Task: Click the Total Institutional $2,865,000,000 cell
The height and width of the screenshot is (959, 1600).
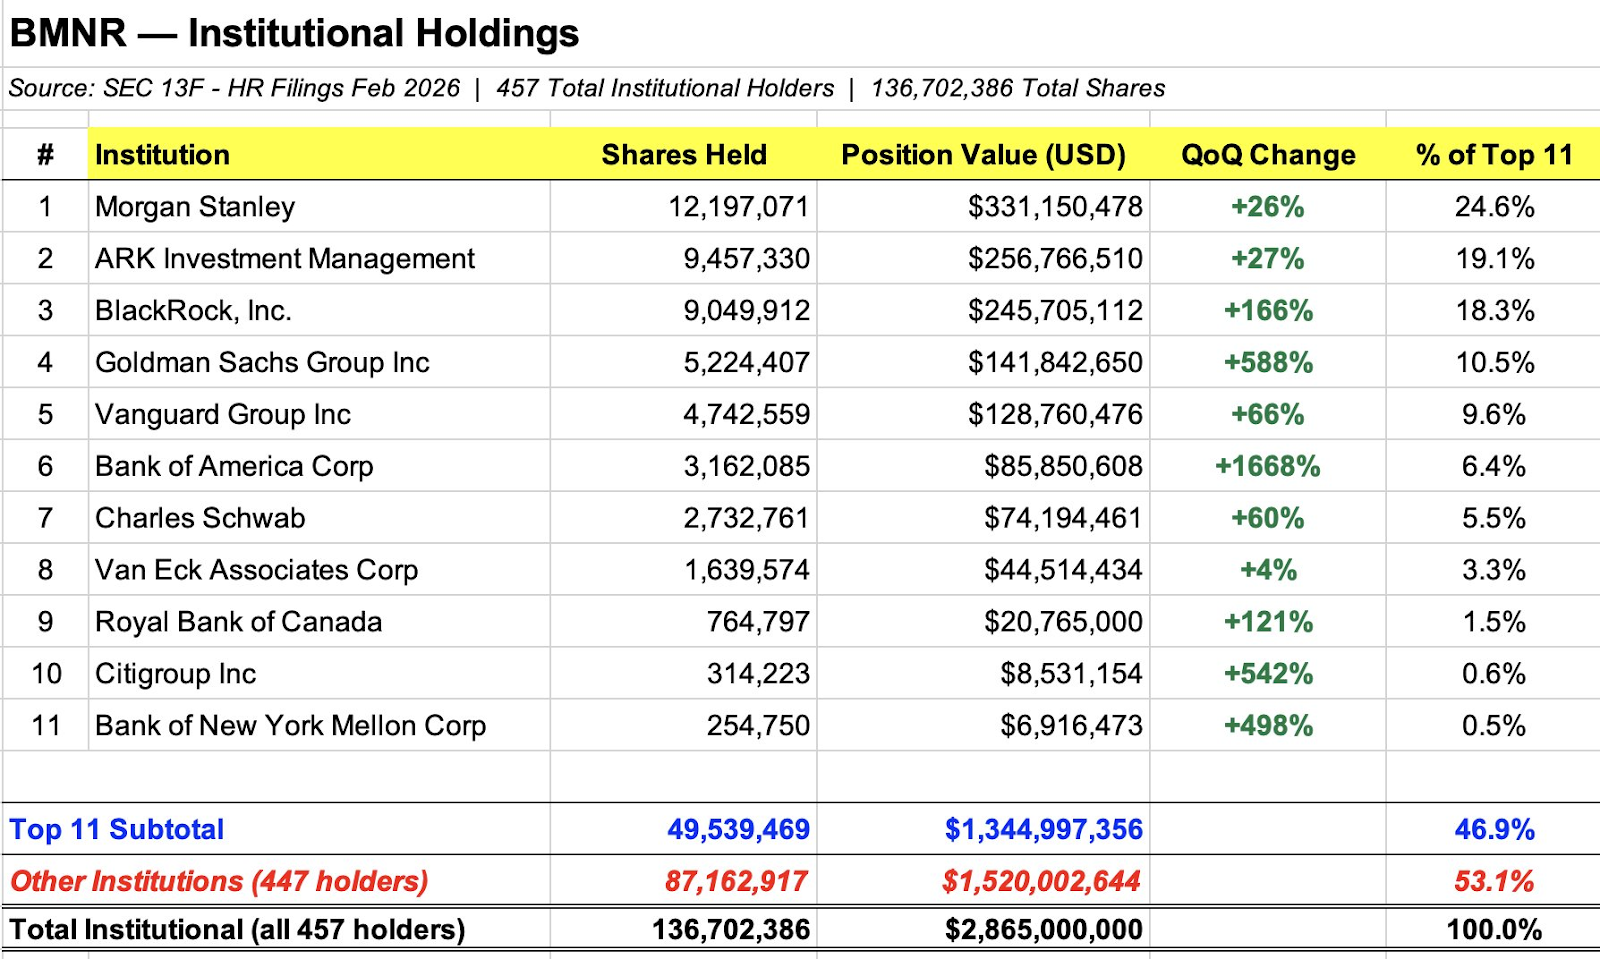Action: (1043, 930)
